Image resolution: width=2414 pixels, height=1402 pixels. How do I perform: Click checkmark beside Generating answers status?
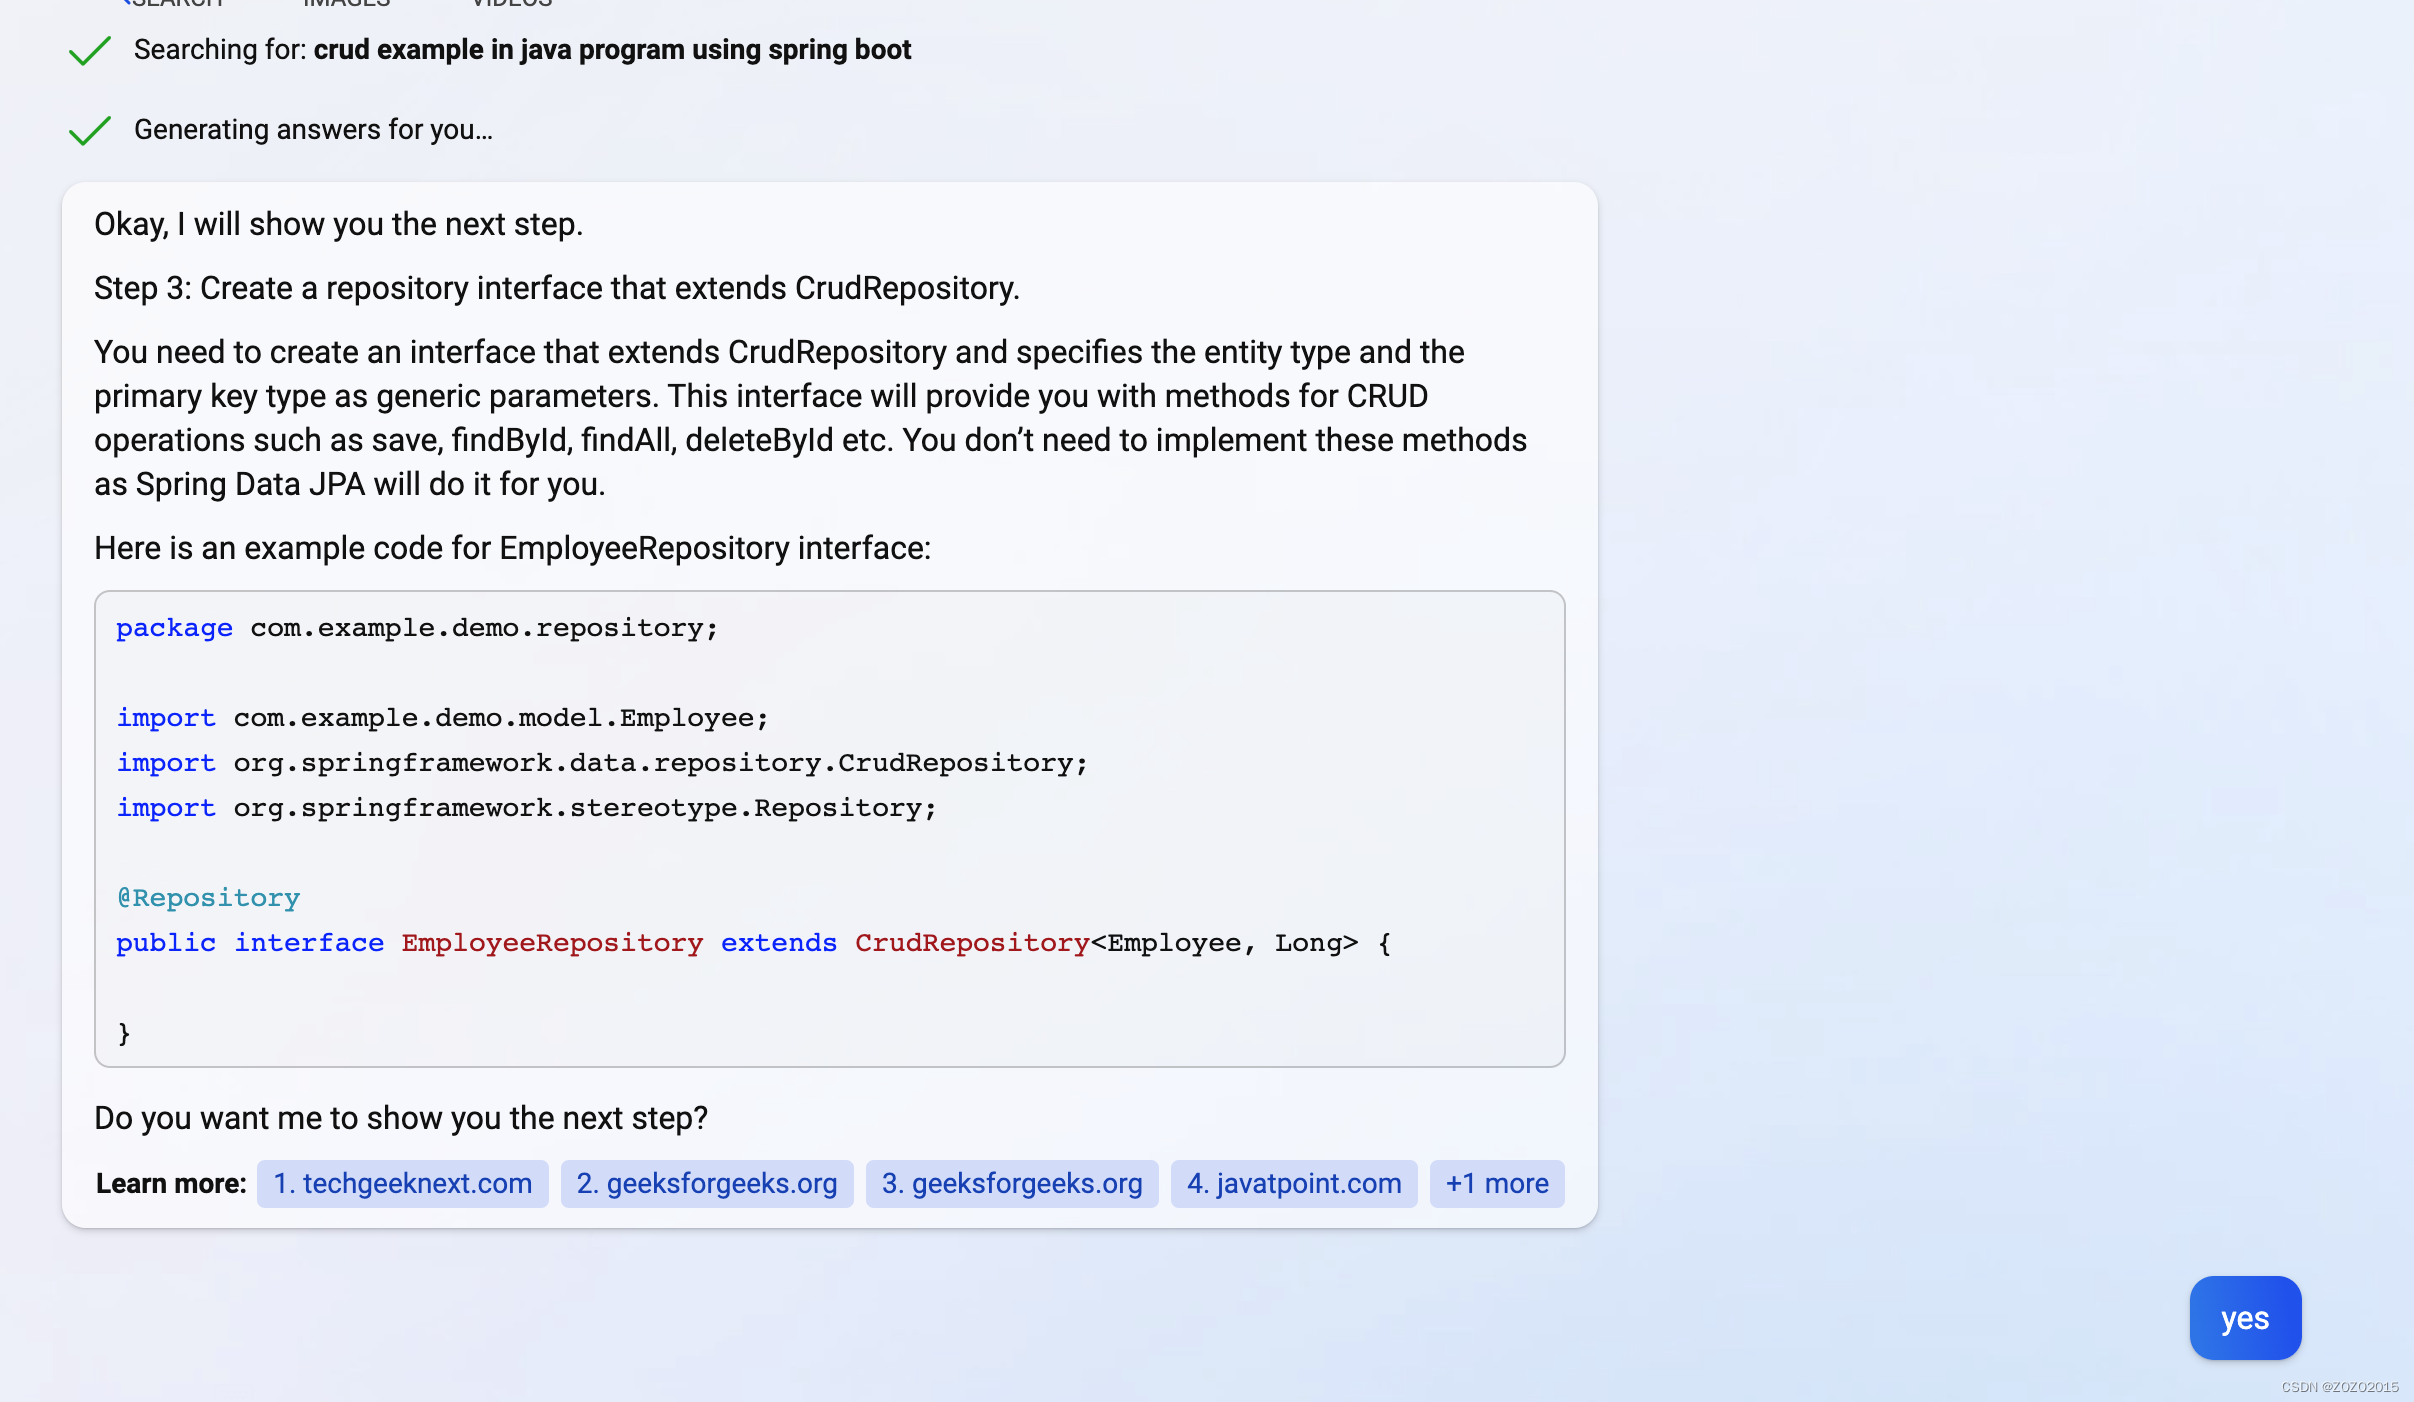(x=89, y=129)
